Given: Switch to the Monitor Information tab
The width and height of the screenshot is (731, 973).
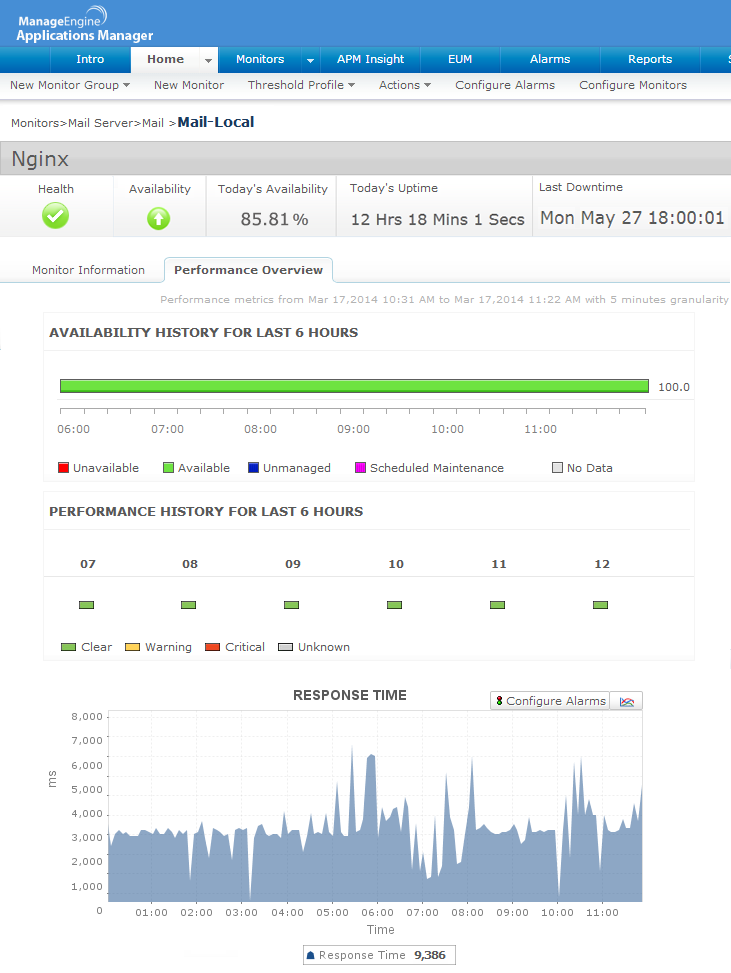Looking at the screenshot, I should click(x=88, y=270).
